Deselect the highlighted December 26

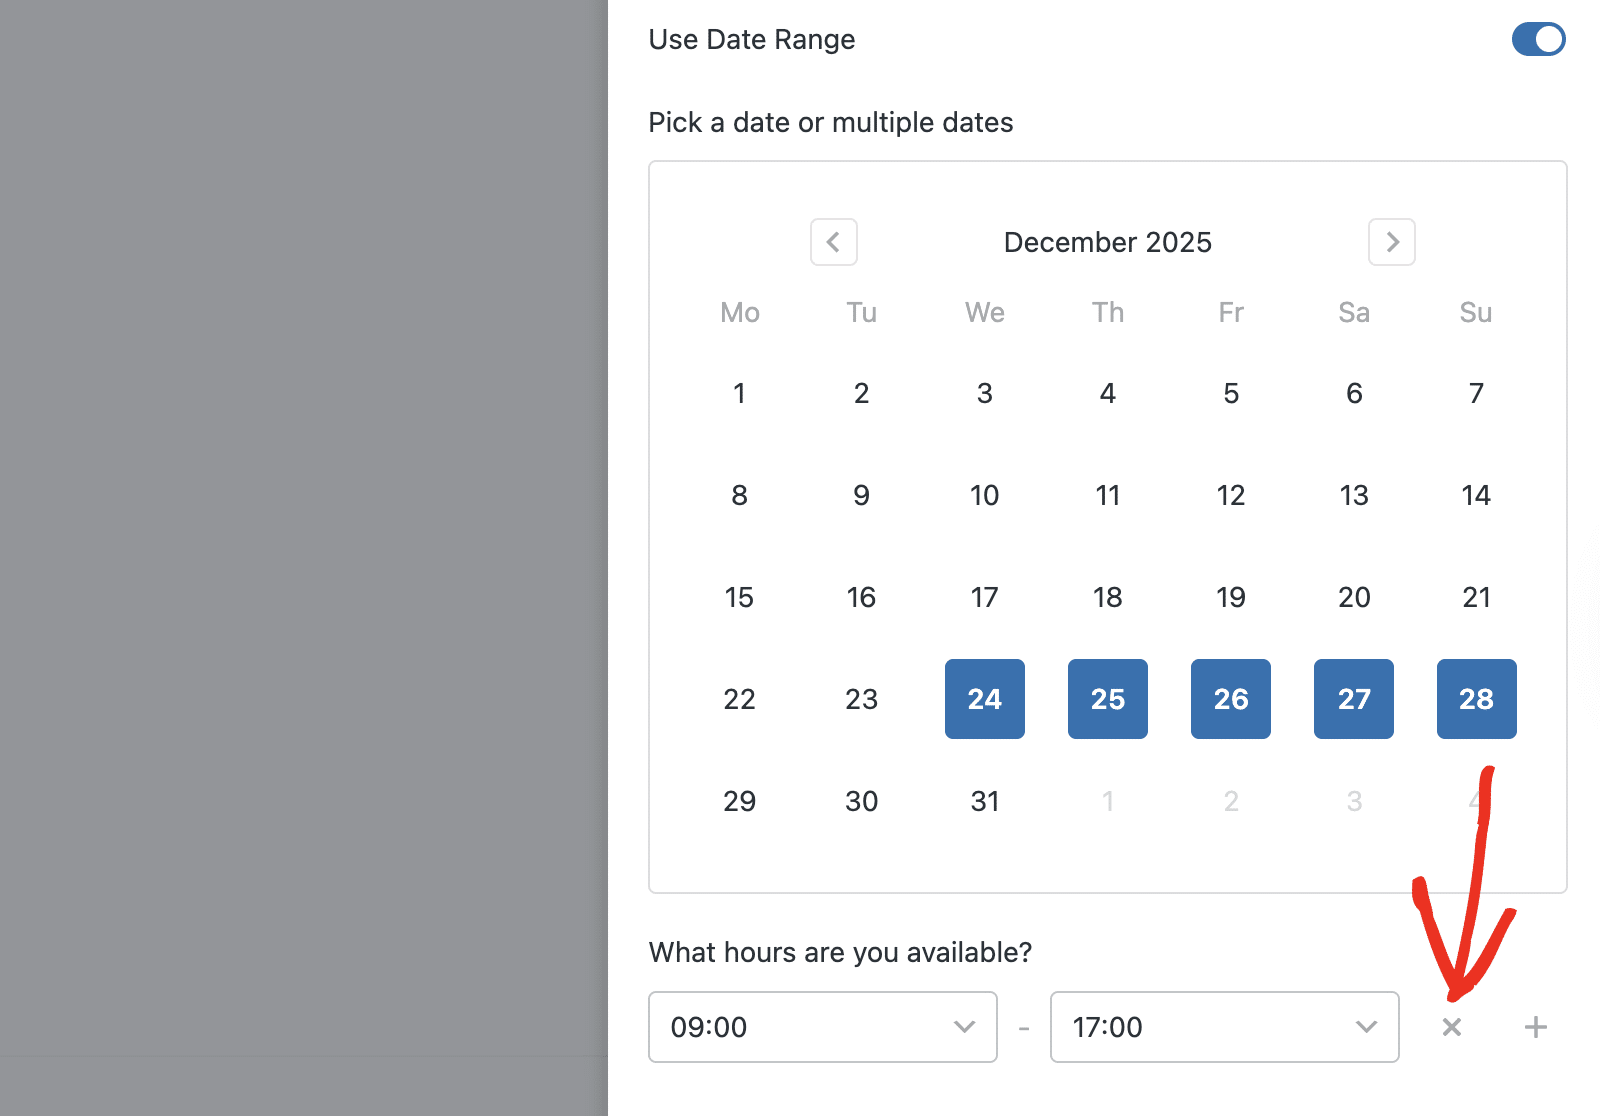pyautogui.click(x=1230, y=699)
